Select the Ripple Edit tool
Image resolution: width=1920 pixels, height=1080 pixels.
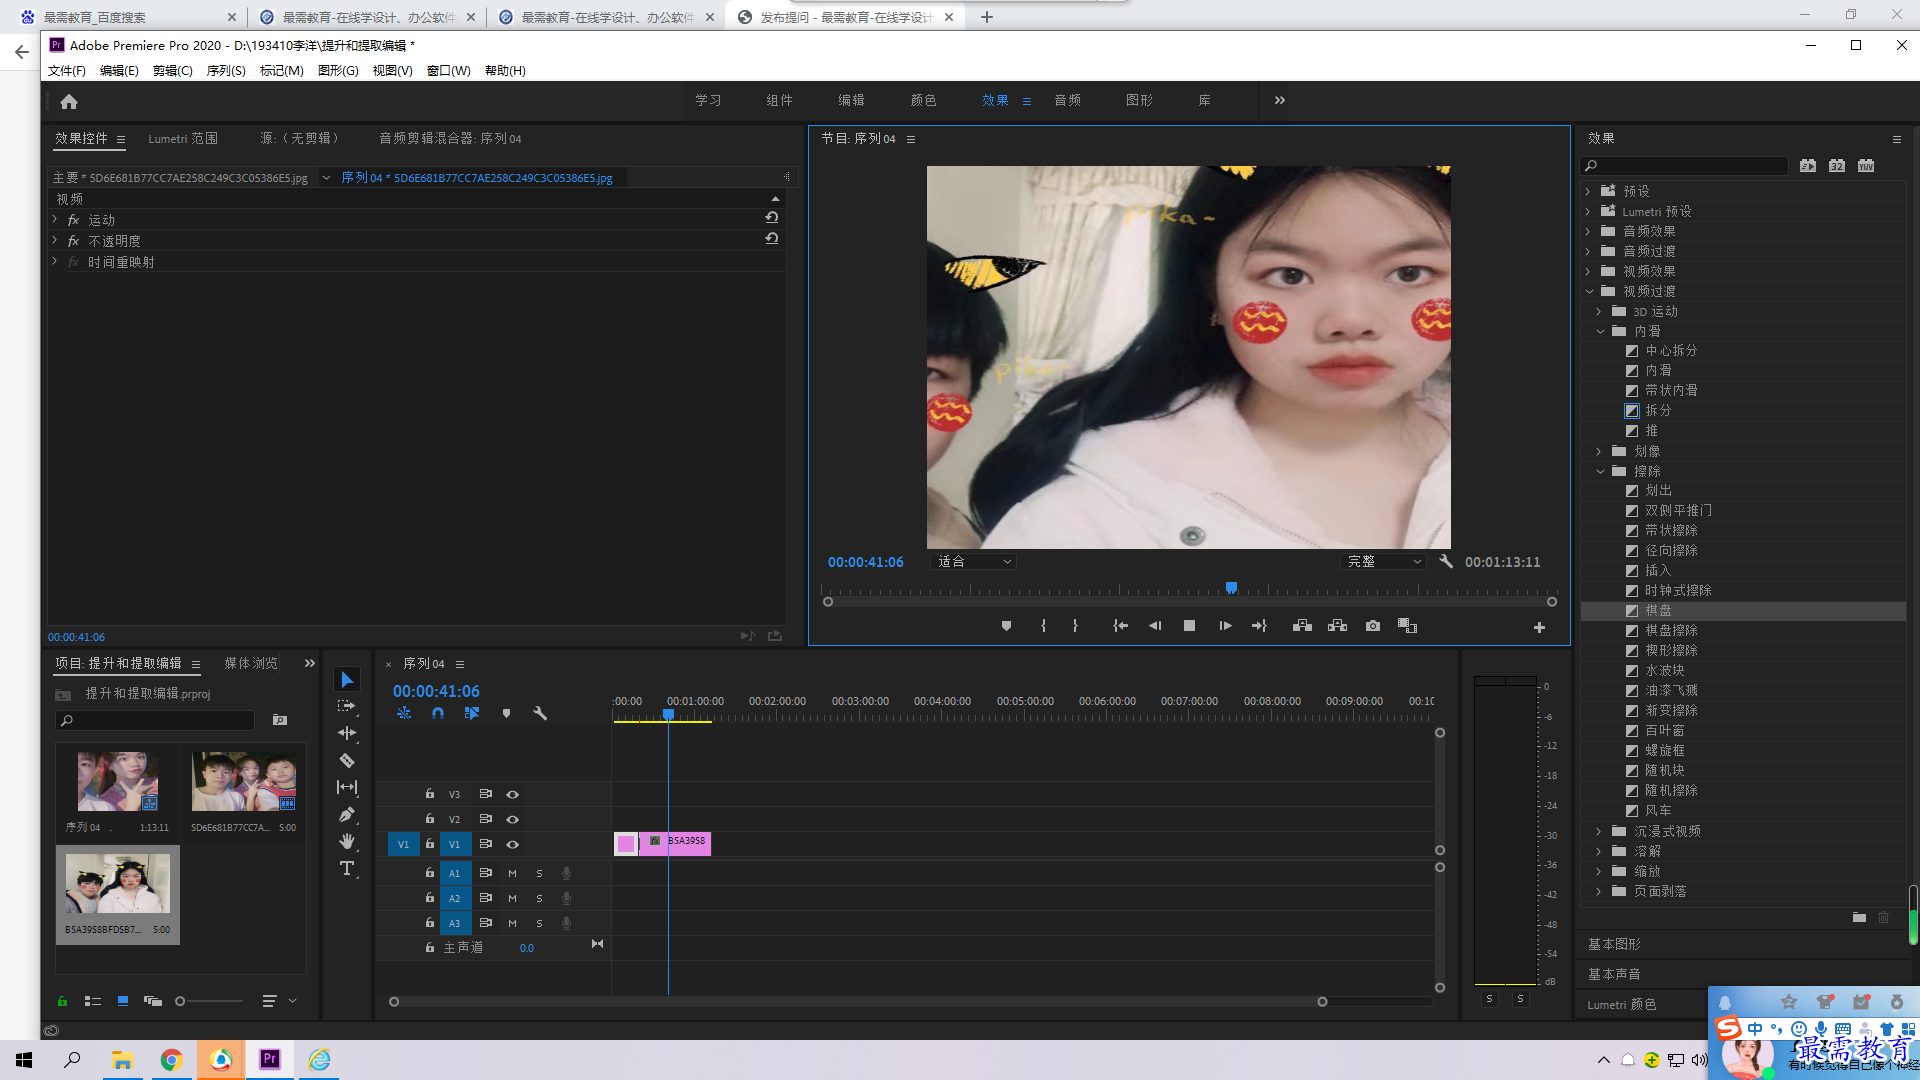click(x=347, y=733)
